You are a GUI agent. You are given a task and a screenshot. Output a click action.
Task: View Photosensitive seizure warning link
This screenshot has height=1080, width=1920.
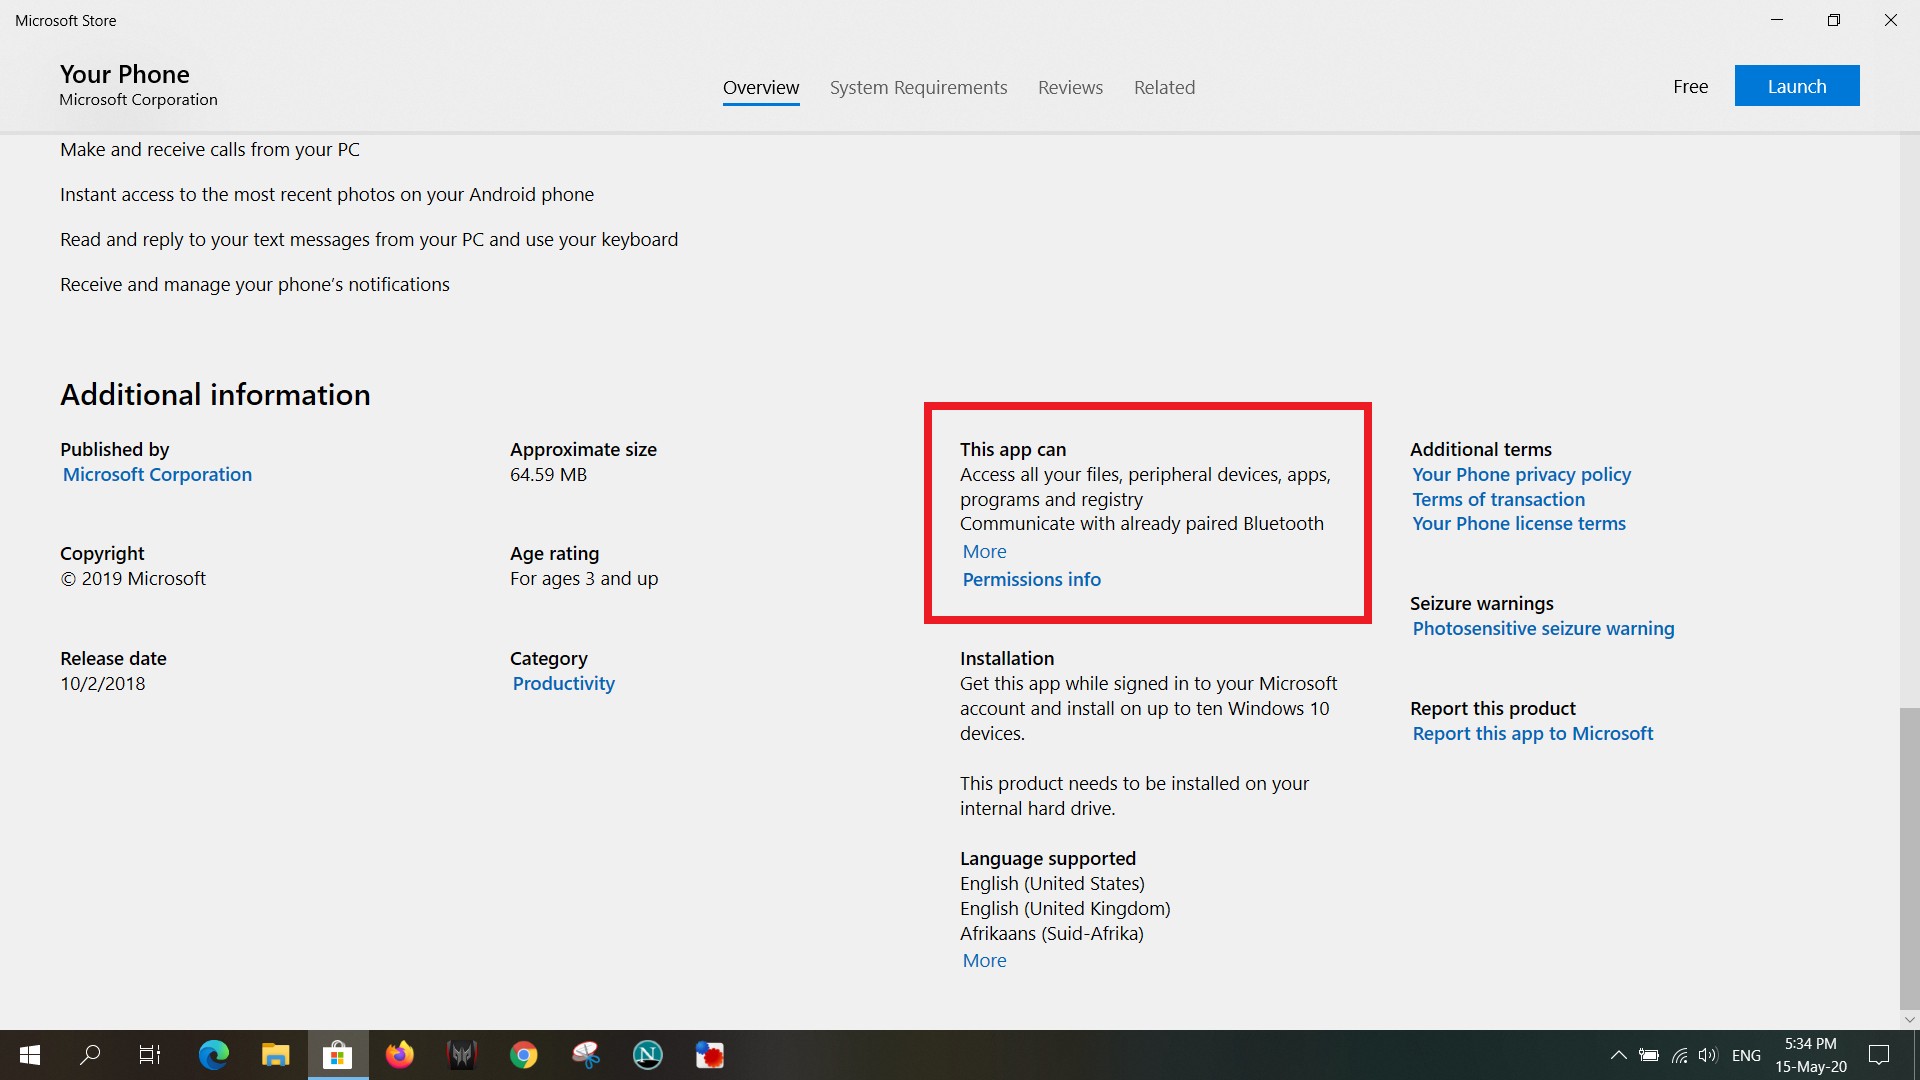point(1543,629)
